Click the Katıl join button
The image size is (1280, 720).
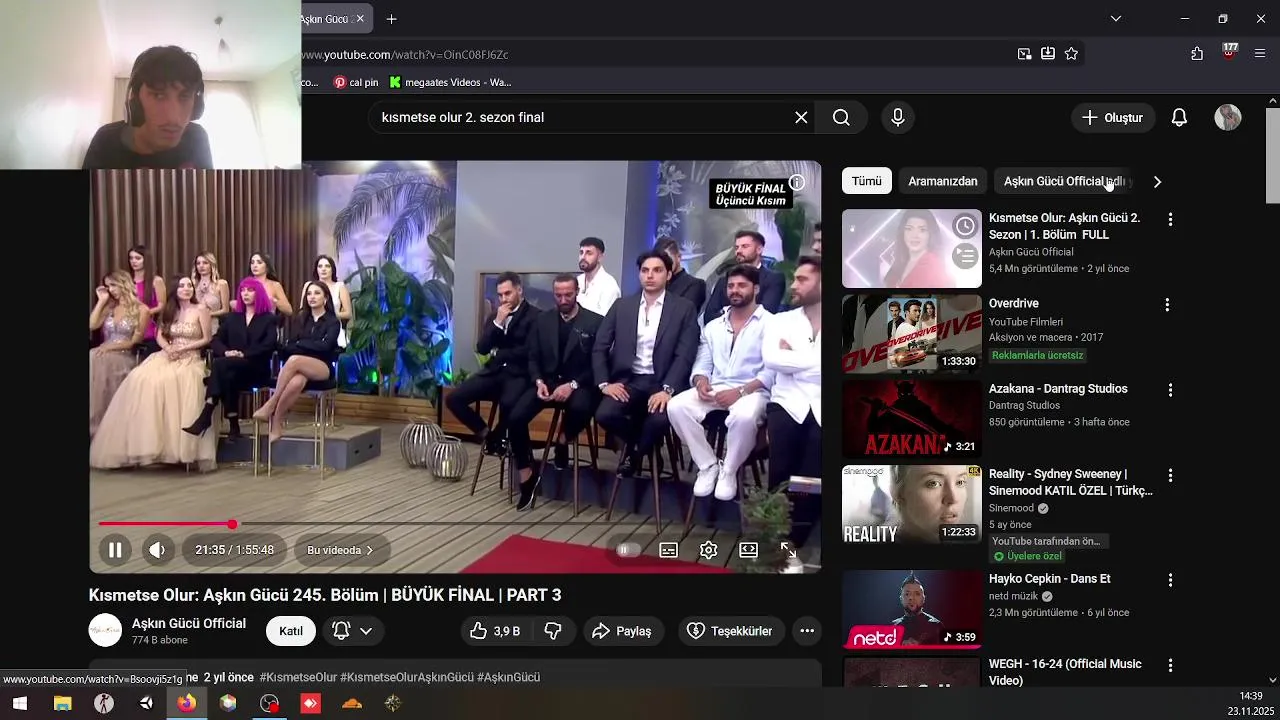coord(291,631)
